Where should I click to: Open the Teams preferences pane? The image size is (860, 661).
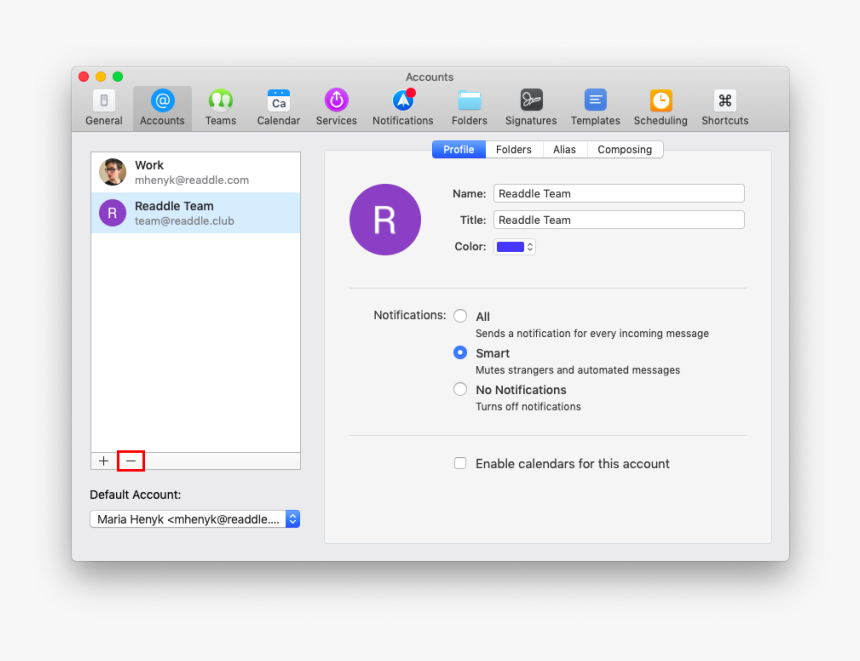tap(220, 108)
